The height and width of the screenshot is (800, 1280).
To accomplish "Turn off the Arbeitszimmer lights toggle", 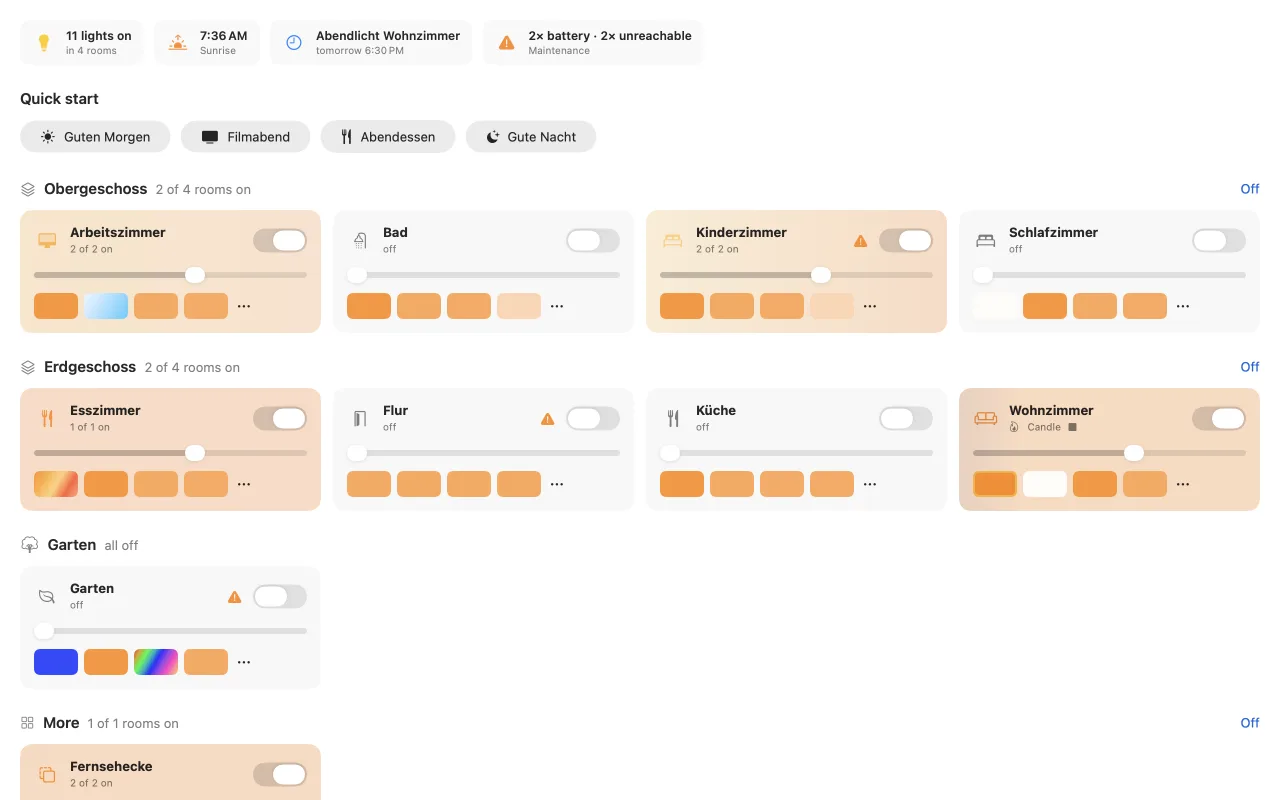I will click(x=280, y=241).
